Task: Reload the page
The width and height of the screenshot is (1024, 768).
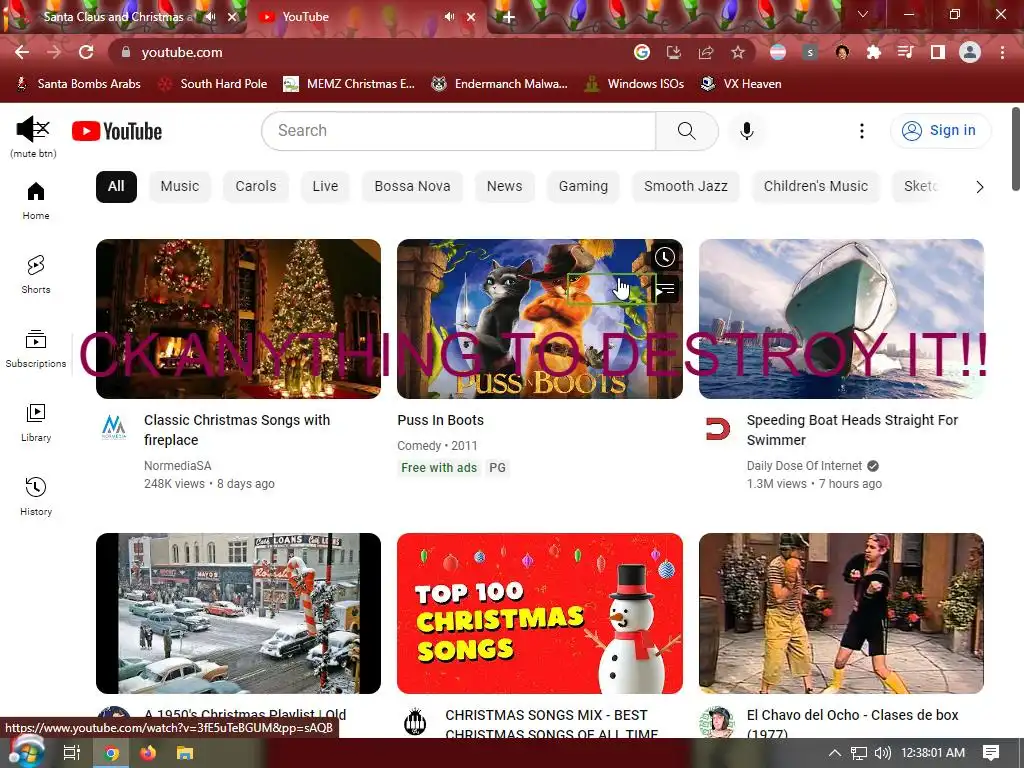Action: tap(86, 52)
